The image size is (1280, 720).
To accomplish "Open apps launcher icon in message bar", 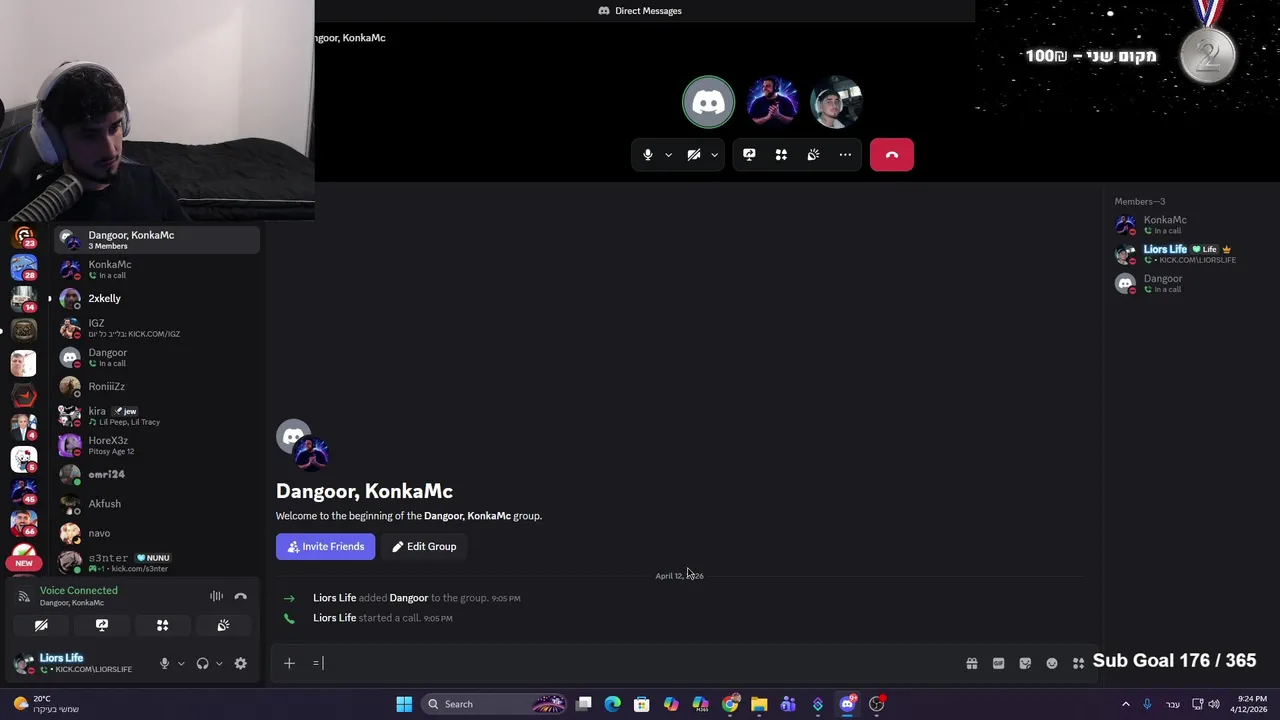I will point(1078,663).
